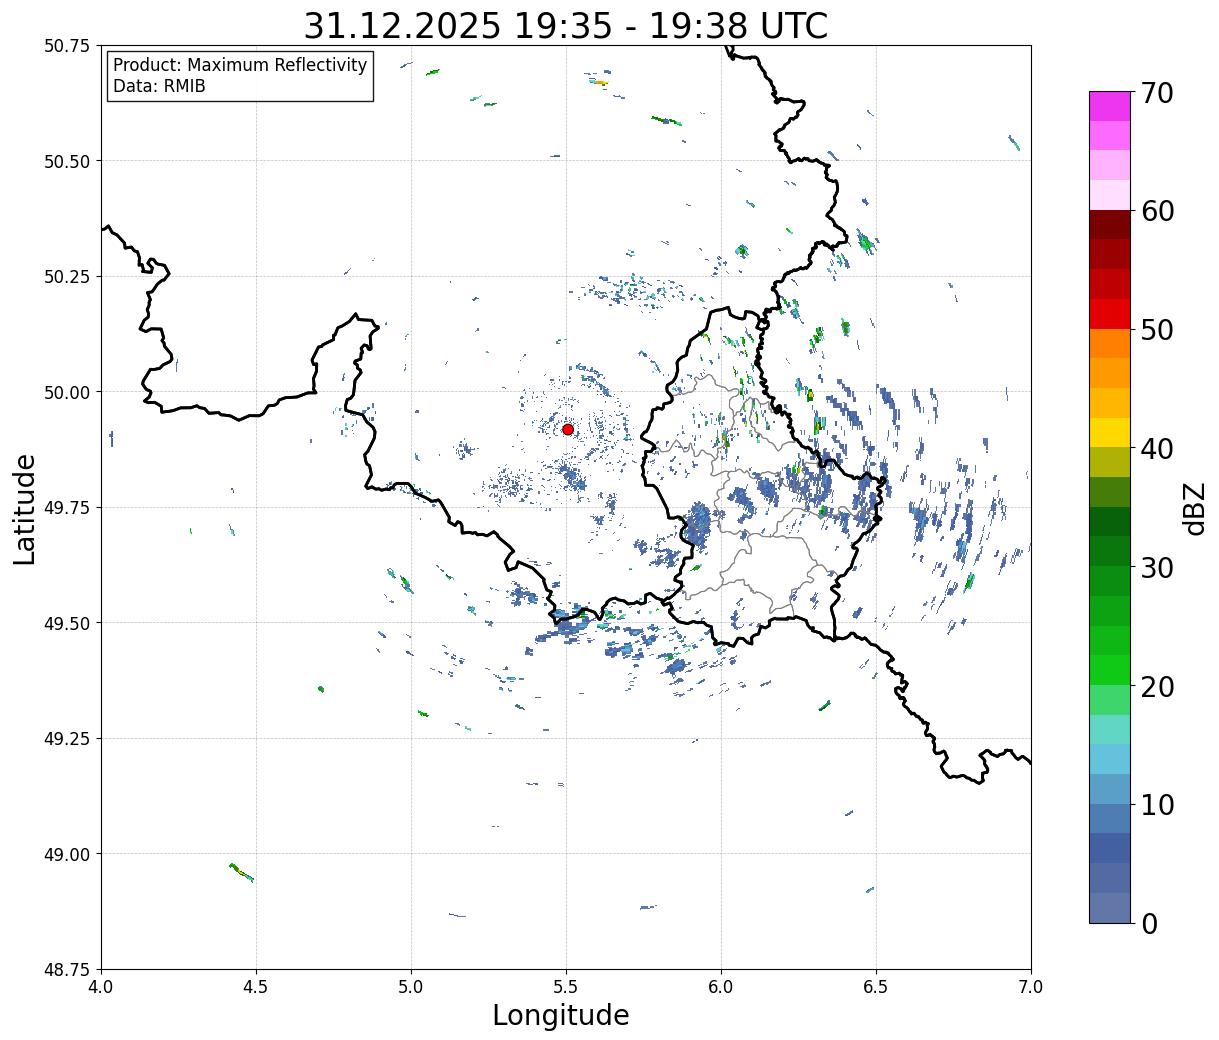
Task: Click the 50 tick on the colorbar
Action: (1157, 330)
